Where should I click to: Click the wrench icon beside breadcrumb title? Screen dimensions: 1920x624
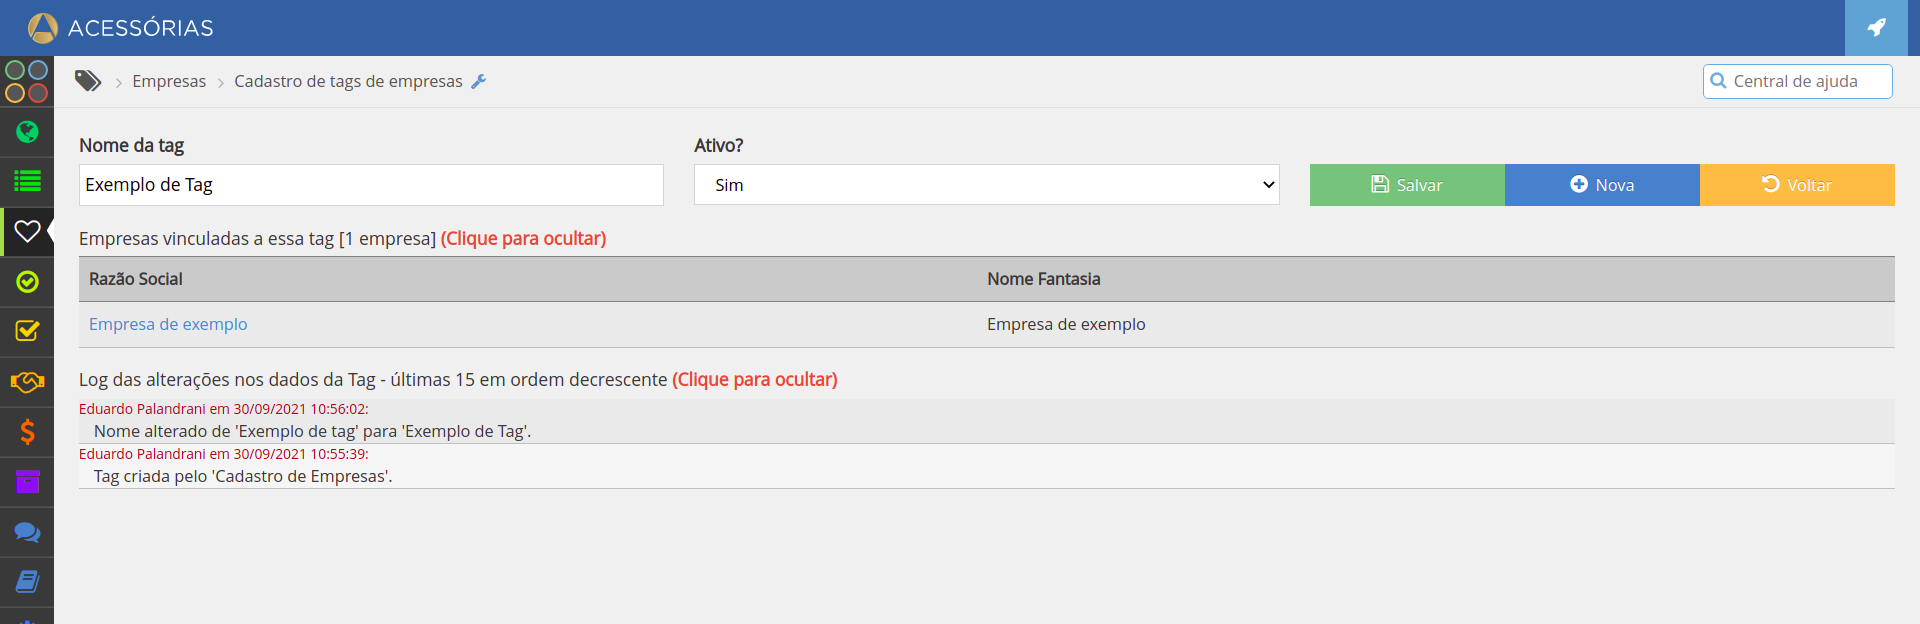pos(479,82)
